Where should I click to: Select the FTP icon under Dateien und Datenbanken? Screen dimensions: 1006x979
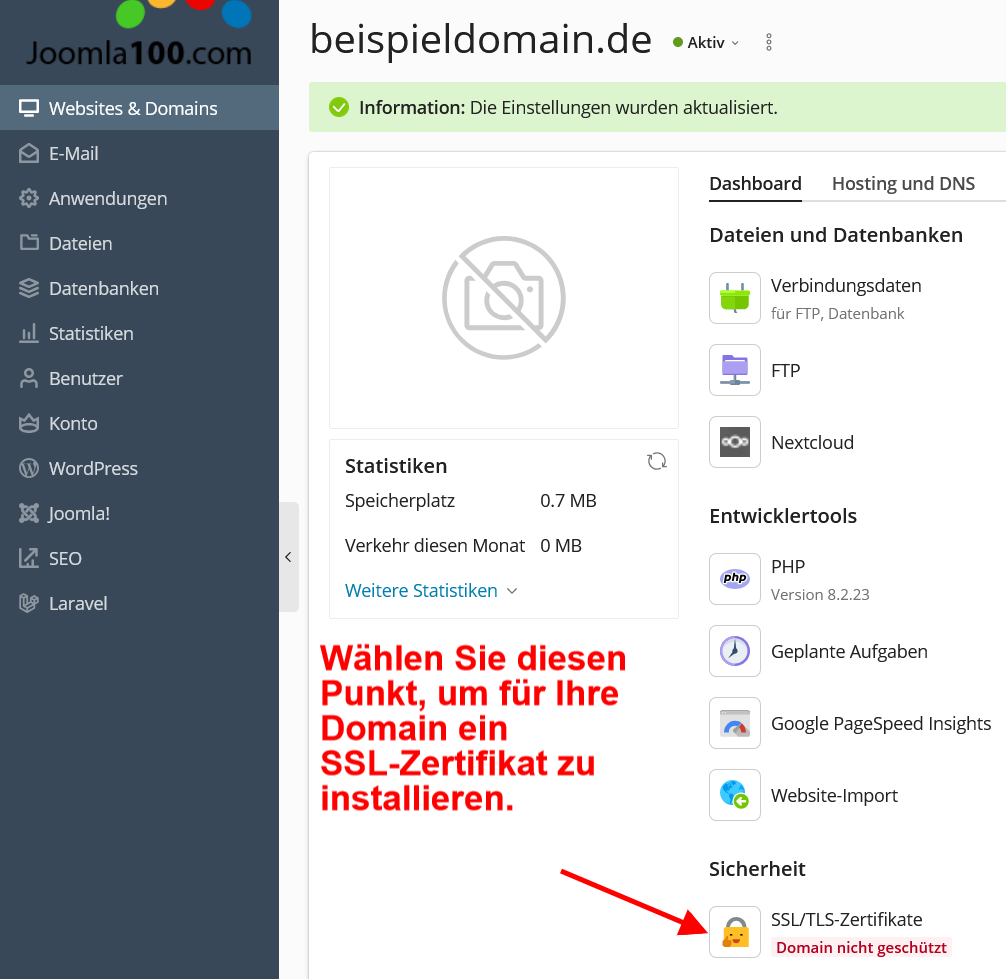pyautogui.click(x=735, y=370)
